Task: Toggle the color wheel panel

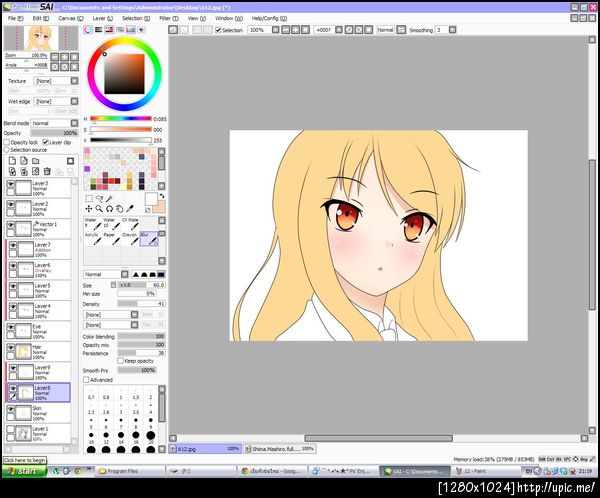Action: pos(88,29)
